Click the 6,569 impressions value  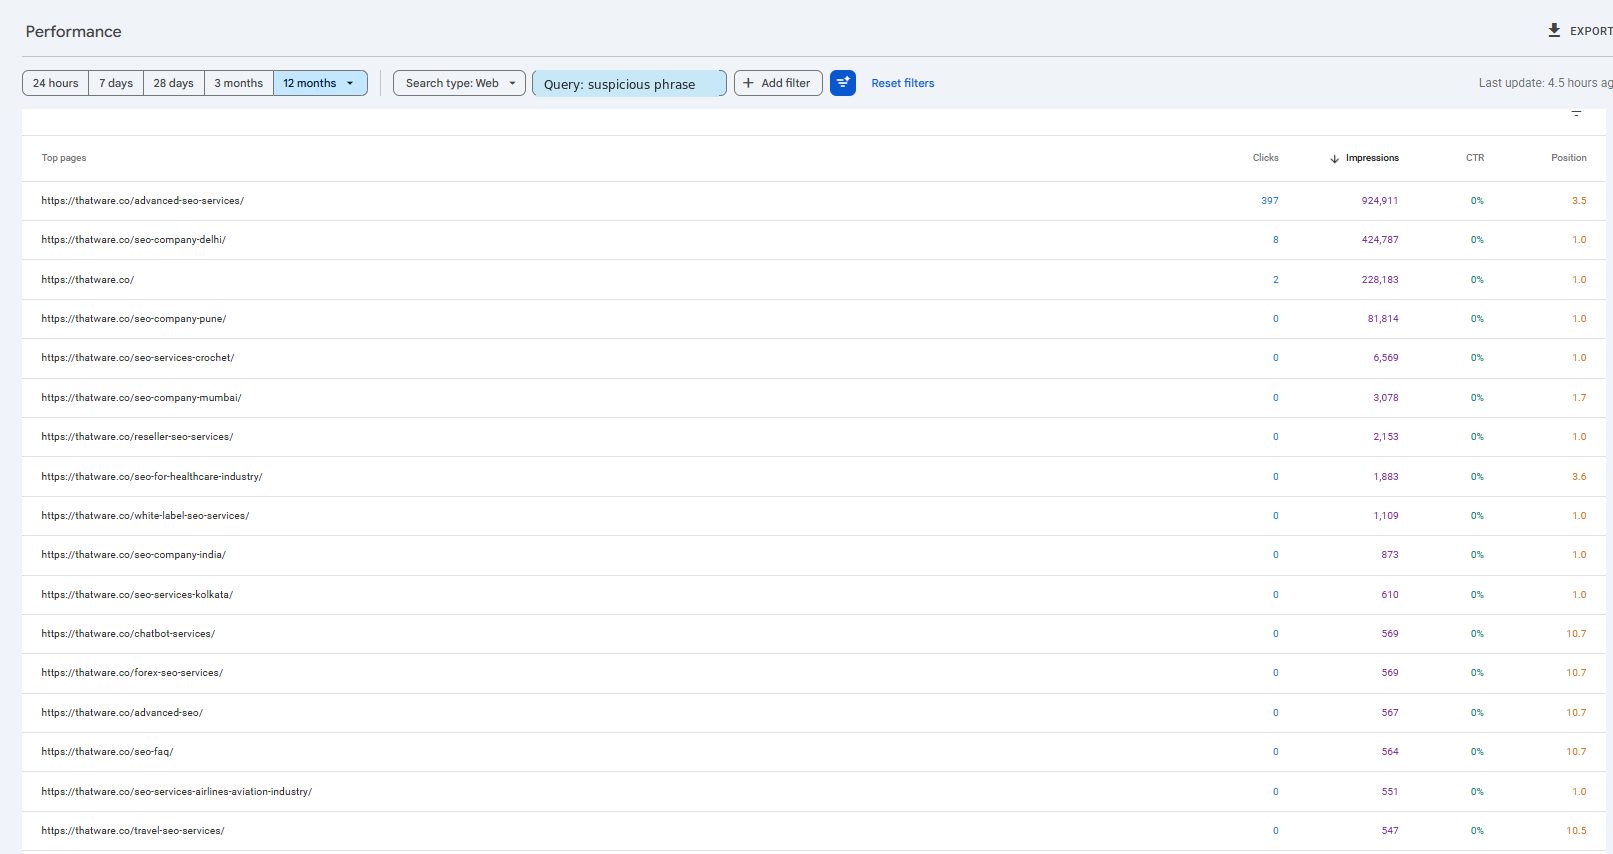1386,358
